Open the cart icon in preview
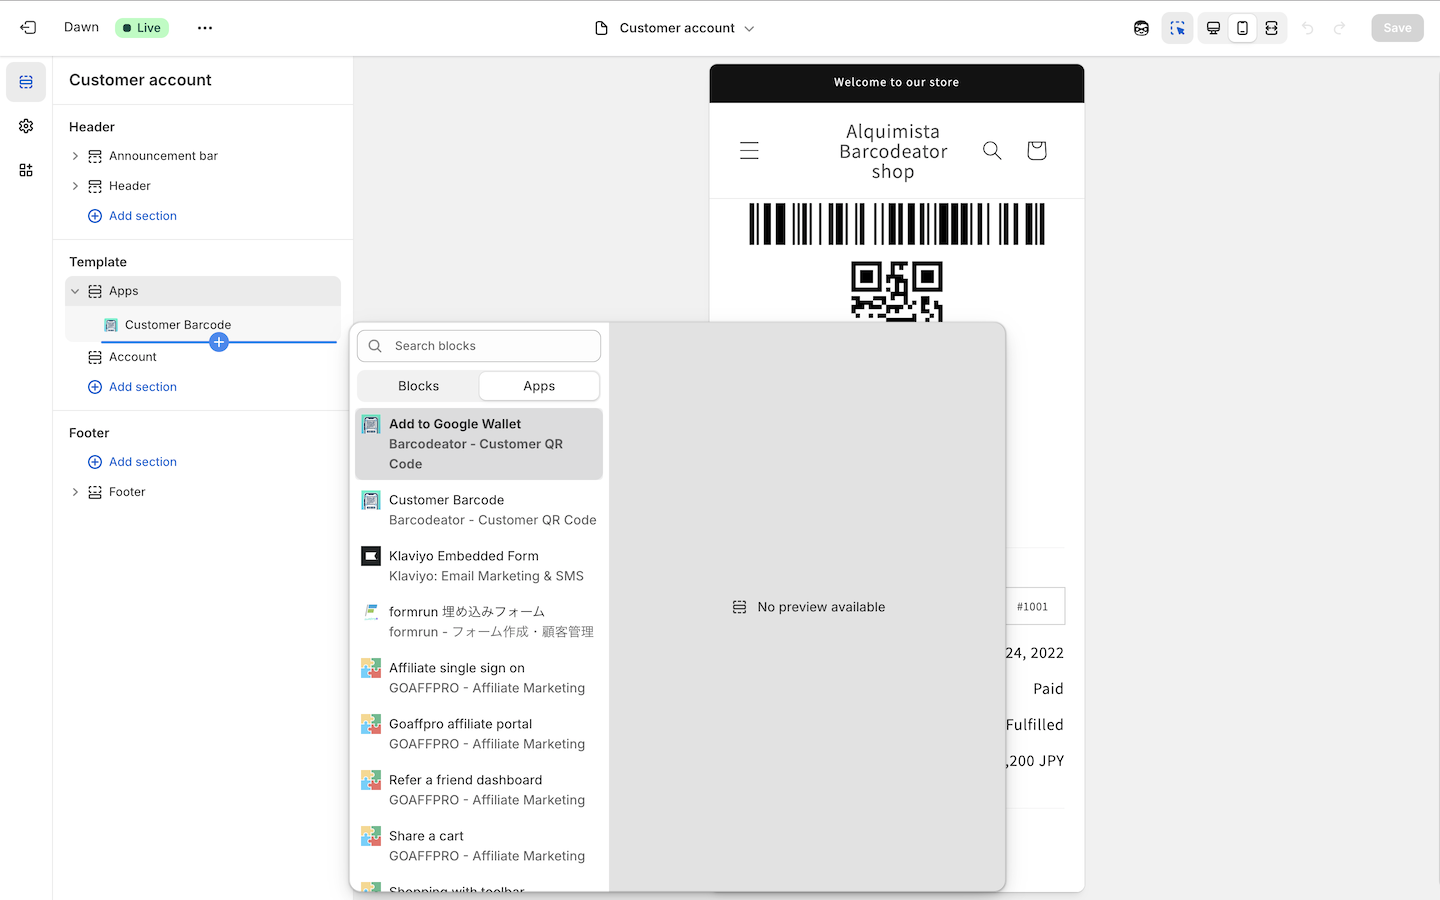The image size is (1440, 900). point(1036,151)
